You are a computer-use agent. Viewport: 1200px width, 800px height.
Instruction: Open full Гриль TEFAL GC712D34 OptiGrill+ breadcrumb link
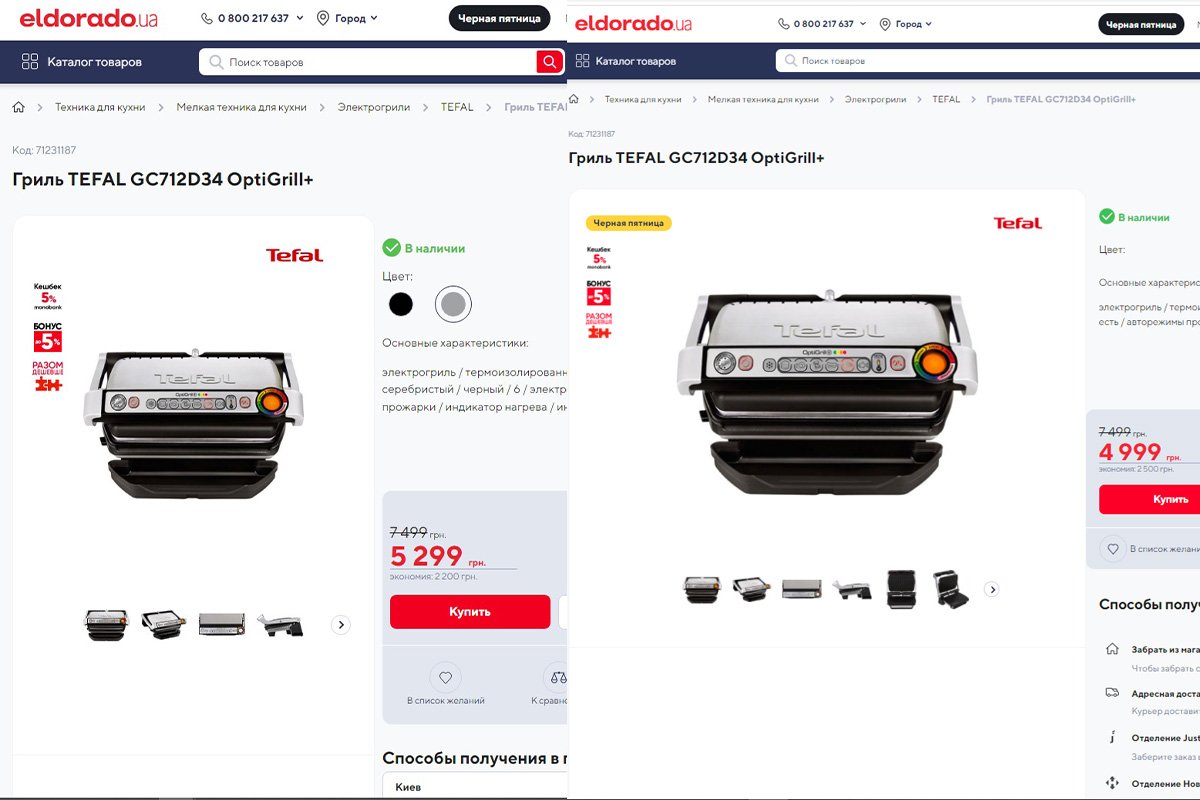coord(1061,99)
